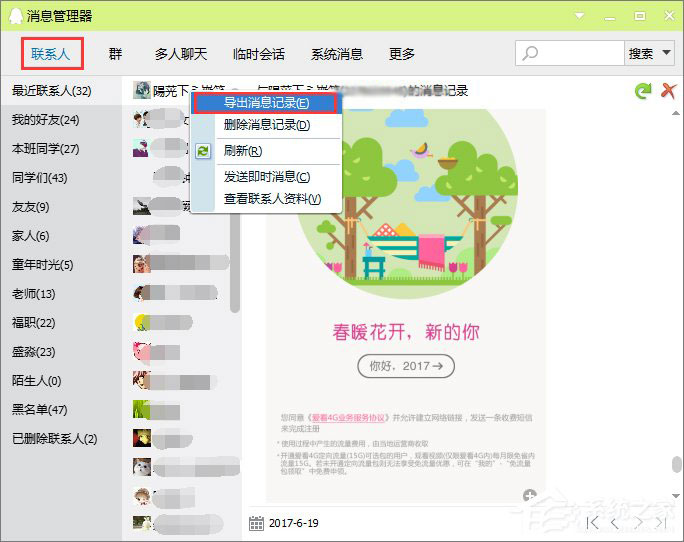Select 福职(22) group
The image size is (684, 542).
61,323
